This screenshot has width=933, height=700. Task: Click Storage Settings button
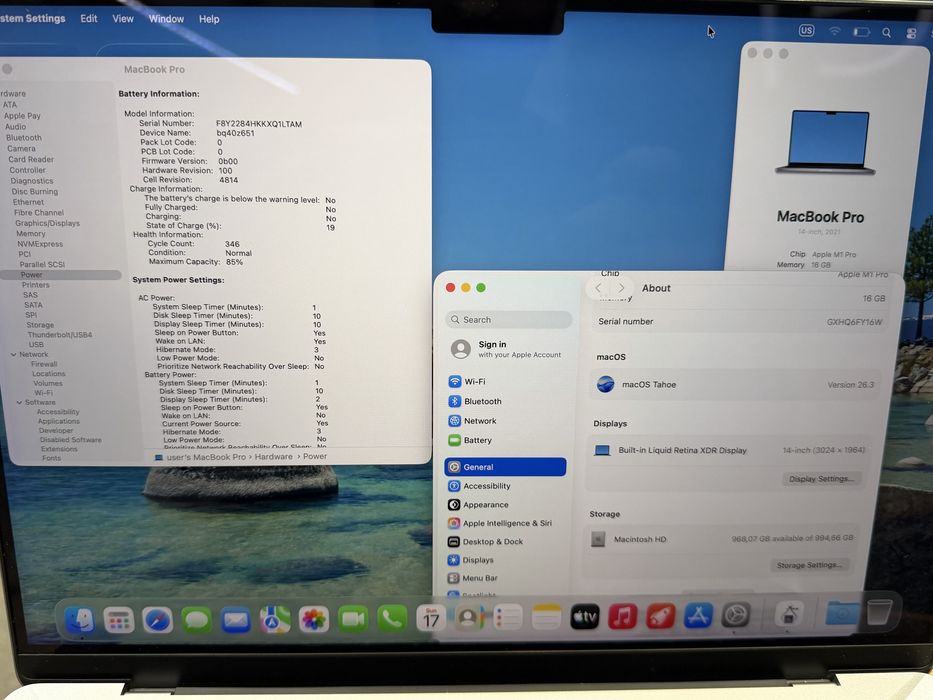(x=809, y=565)
